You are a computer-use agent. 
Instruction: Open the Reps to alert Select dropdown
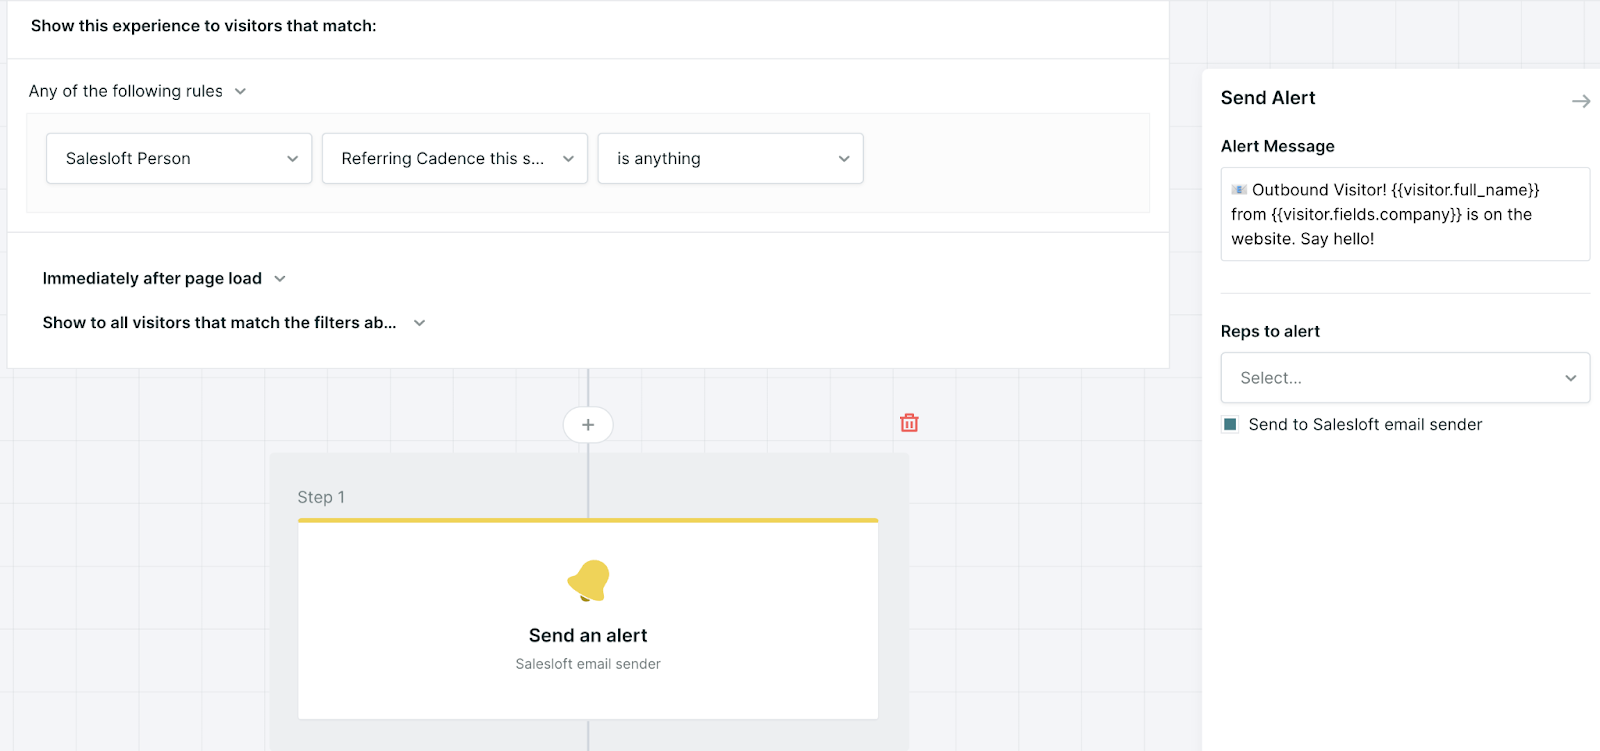pos(1405,378)
